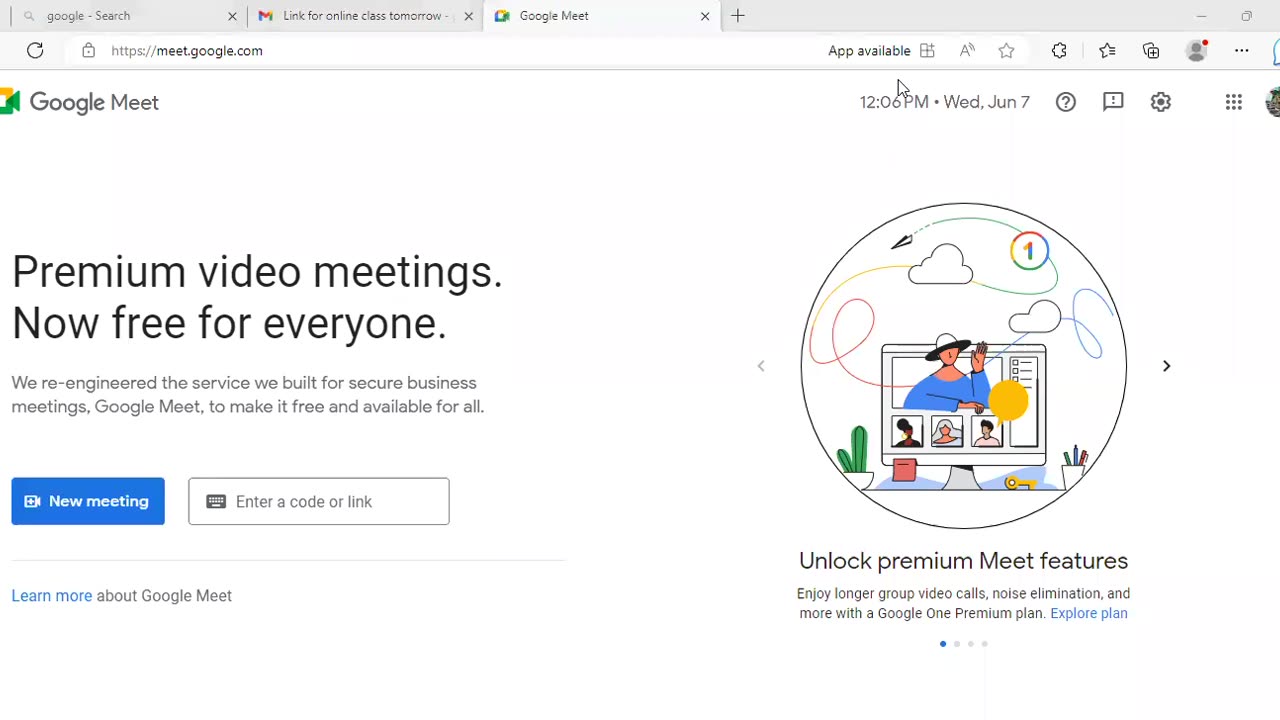Open the Google Meet Support help icon

point(1066,101)
